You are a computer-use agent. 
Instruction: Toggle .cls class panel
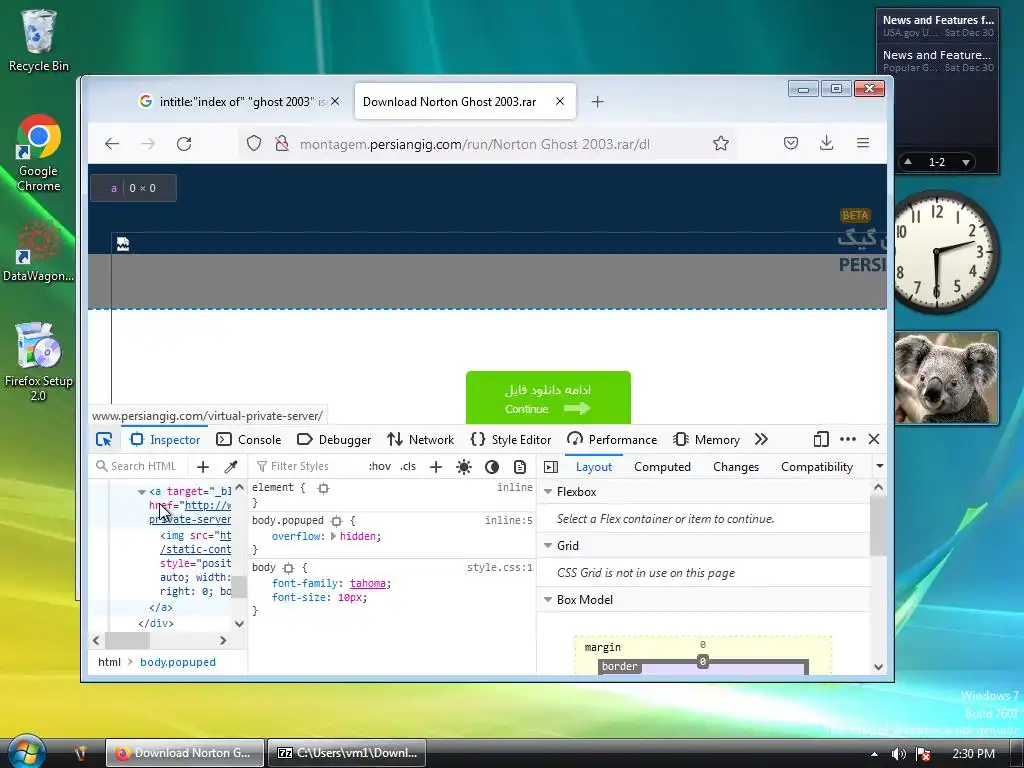click(408, 466)
